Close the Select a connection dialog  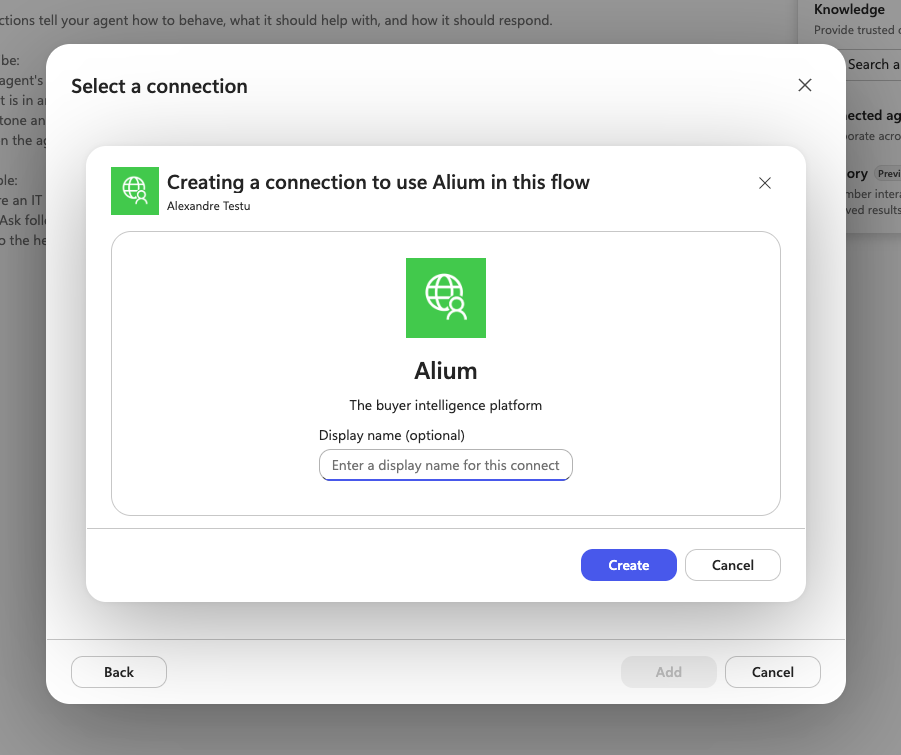pyautogui.click(x=804, y=85)
